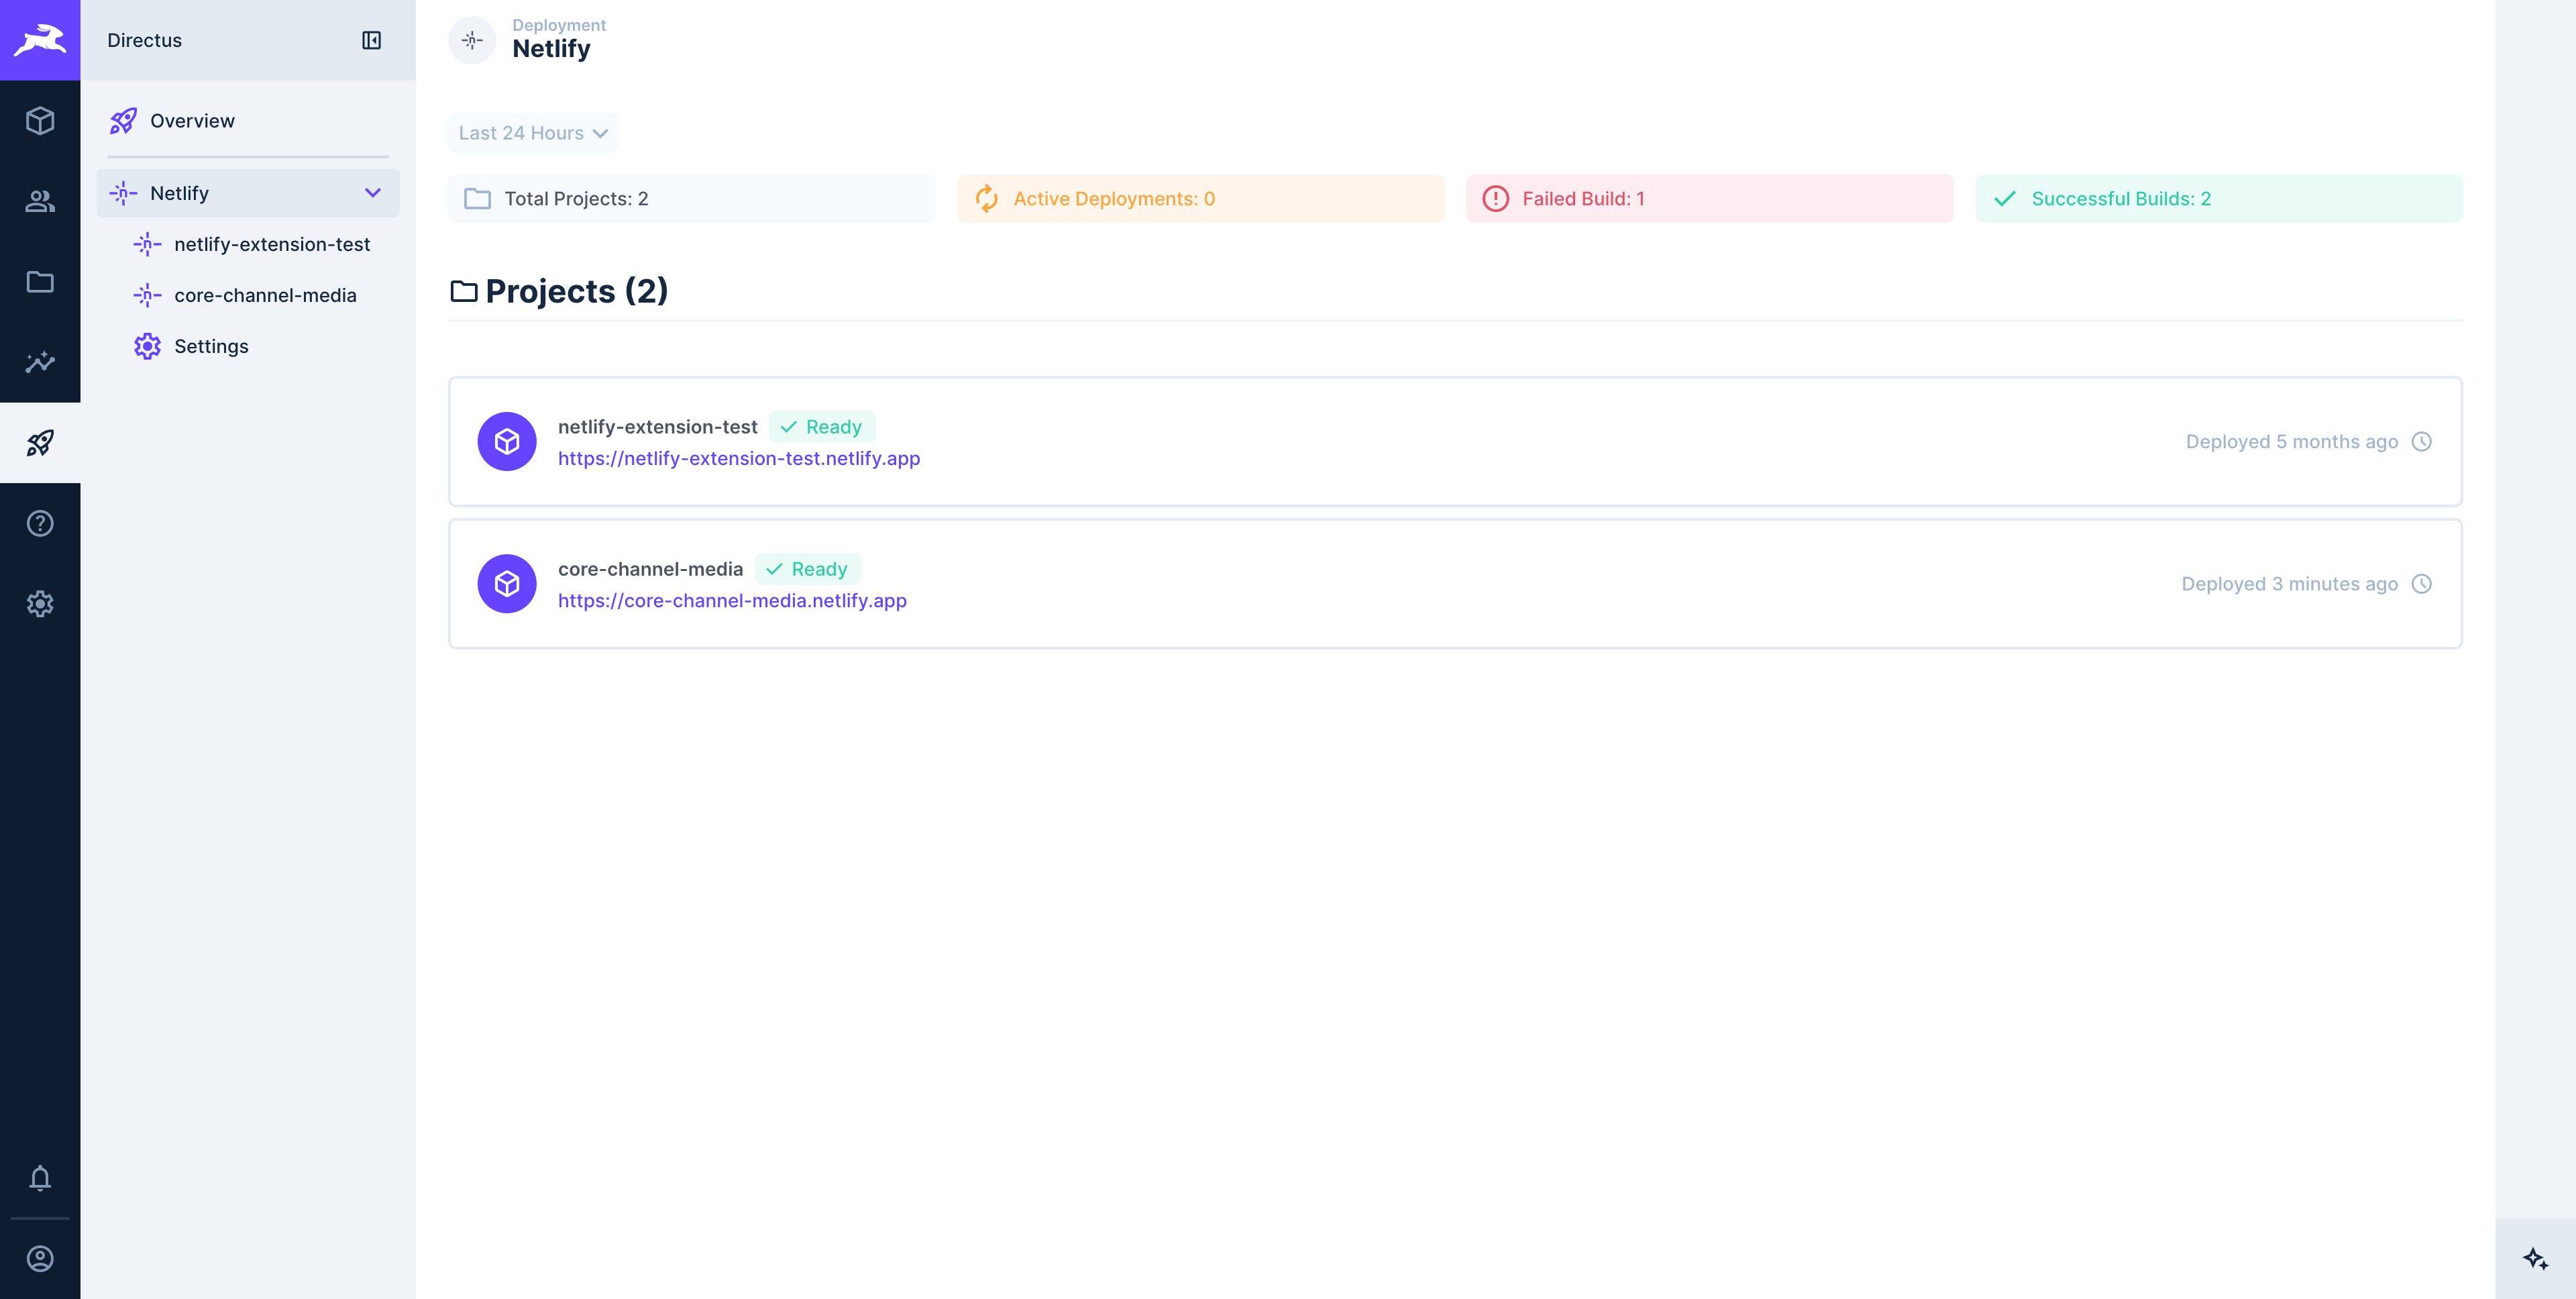Image resolution: width=2576 pixels, height=1299 pixels.
Task: Select the active Deployments rocket icon
Action: tap(40, 441)
